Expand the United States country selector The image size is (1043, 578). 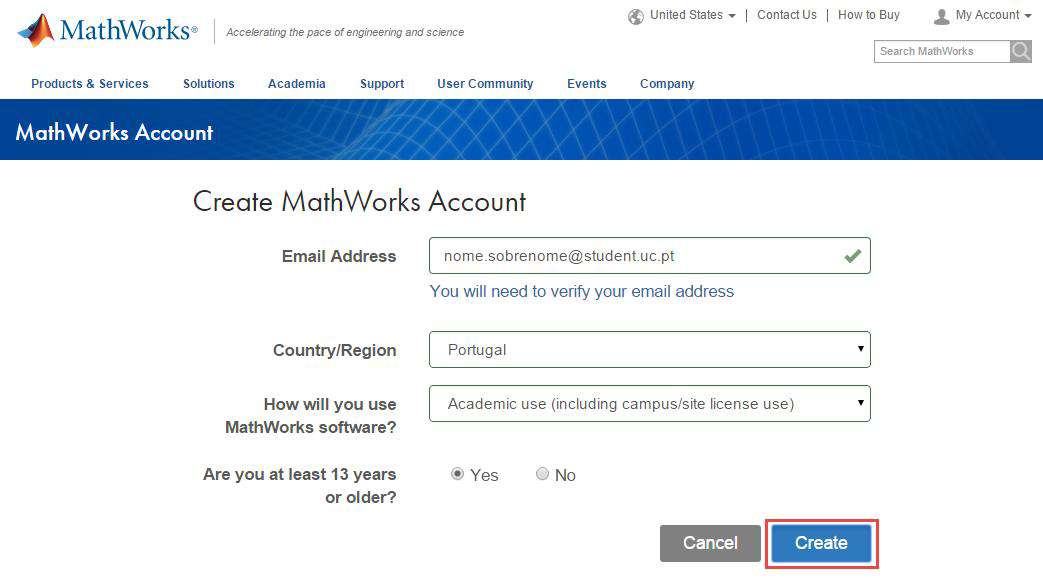point(692,15)
